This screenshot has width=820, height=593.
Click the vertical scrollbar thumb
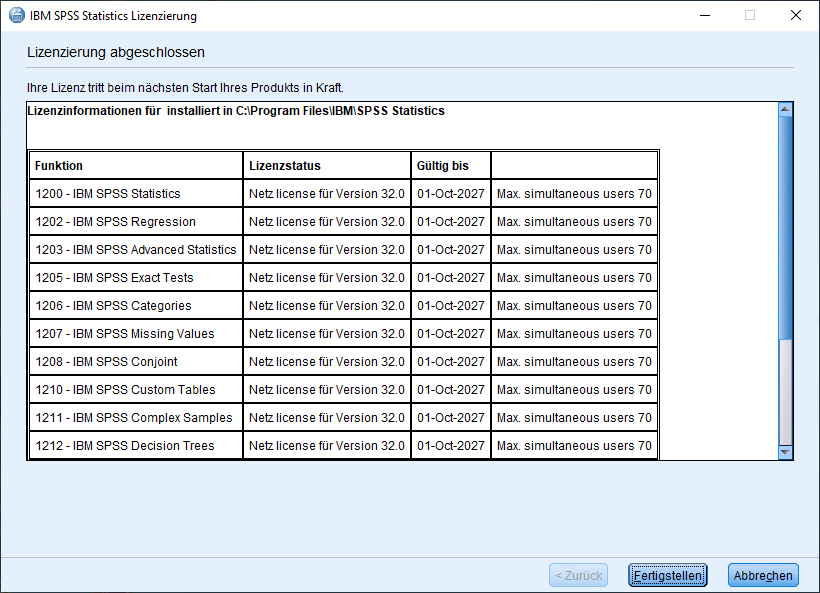[x=785, y=228]
